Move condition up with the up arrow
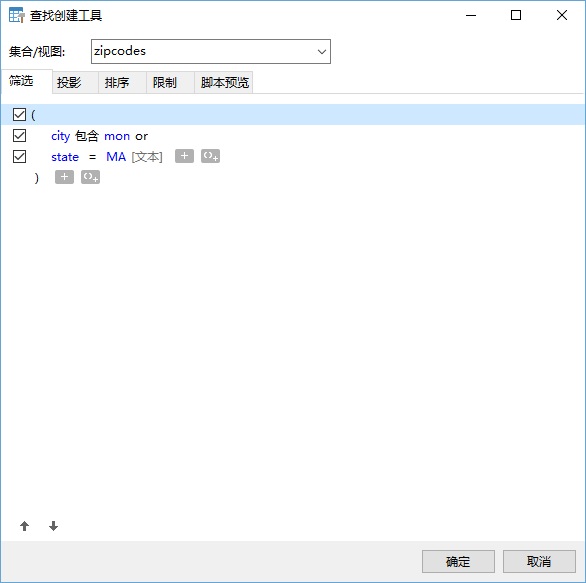586x583 pixels. click(25, 526)
